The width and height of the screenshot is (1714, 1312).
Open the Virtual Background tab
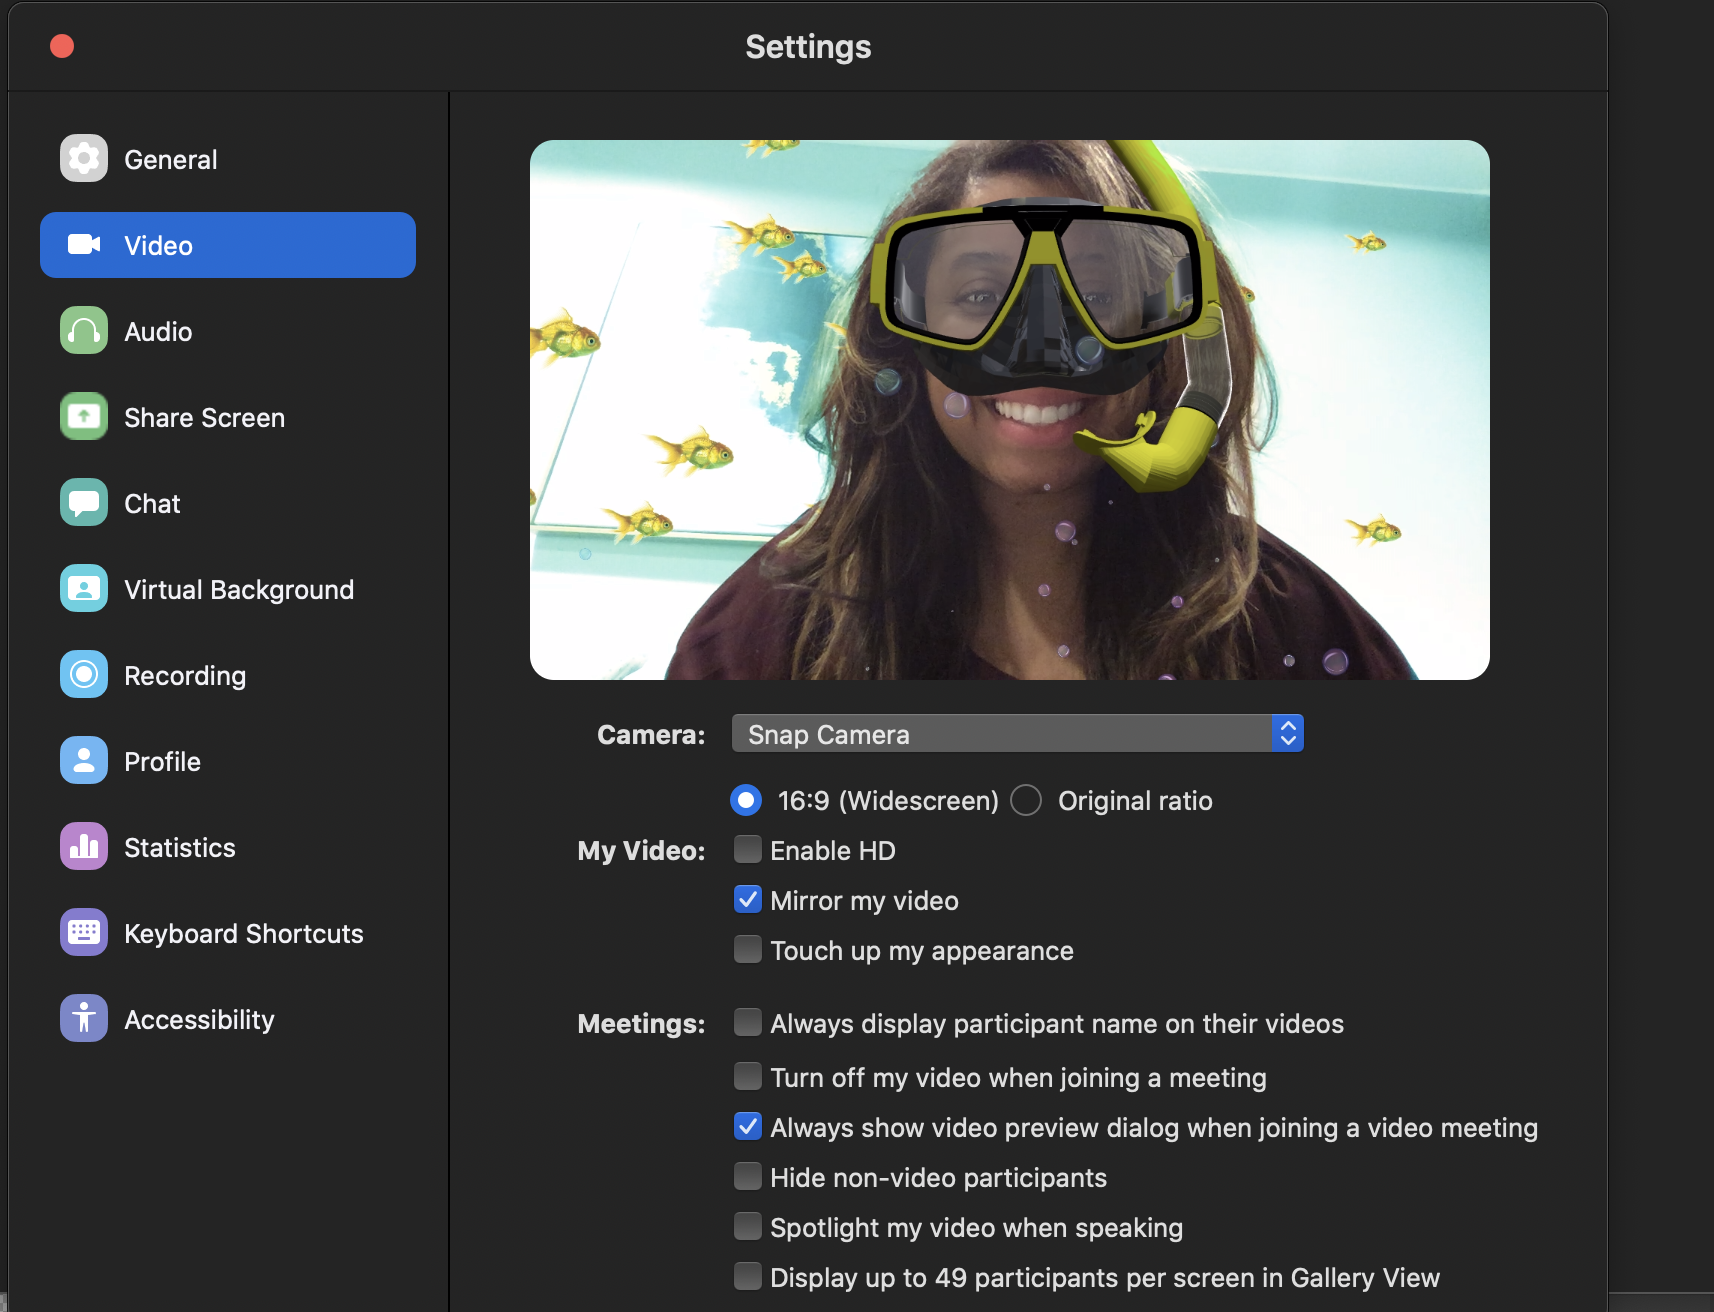coord(228,589)
